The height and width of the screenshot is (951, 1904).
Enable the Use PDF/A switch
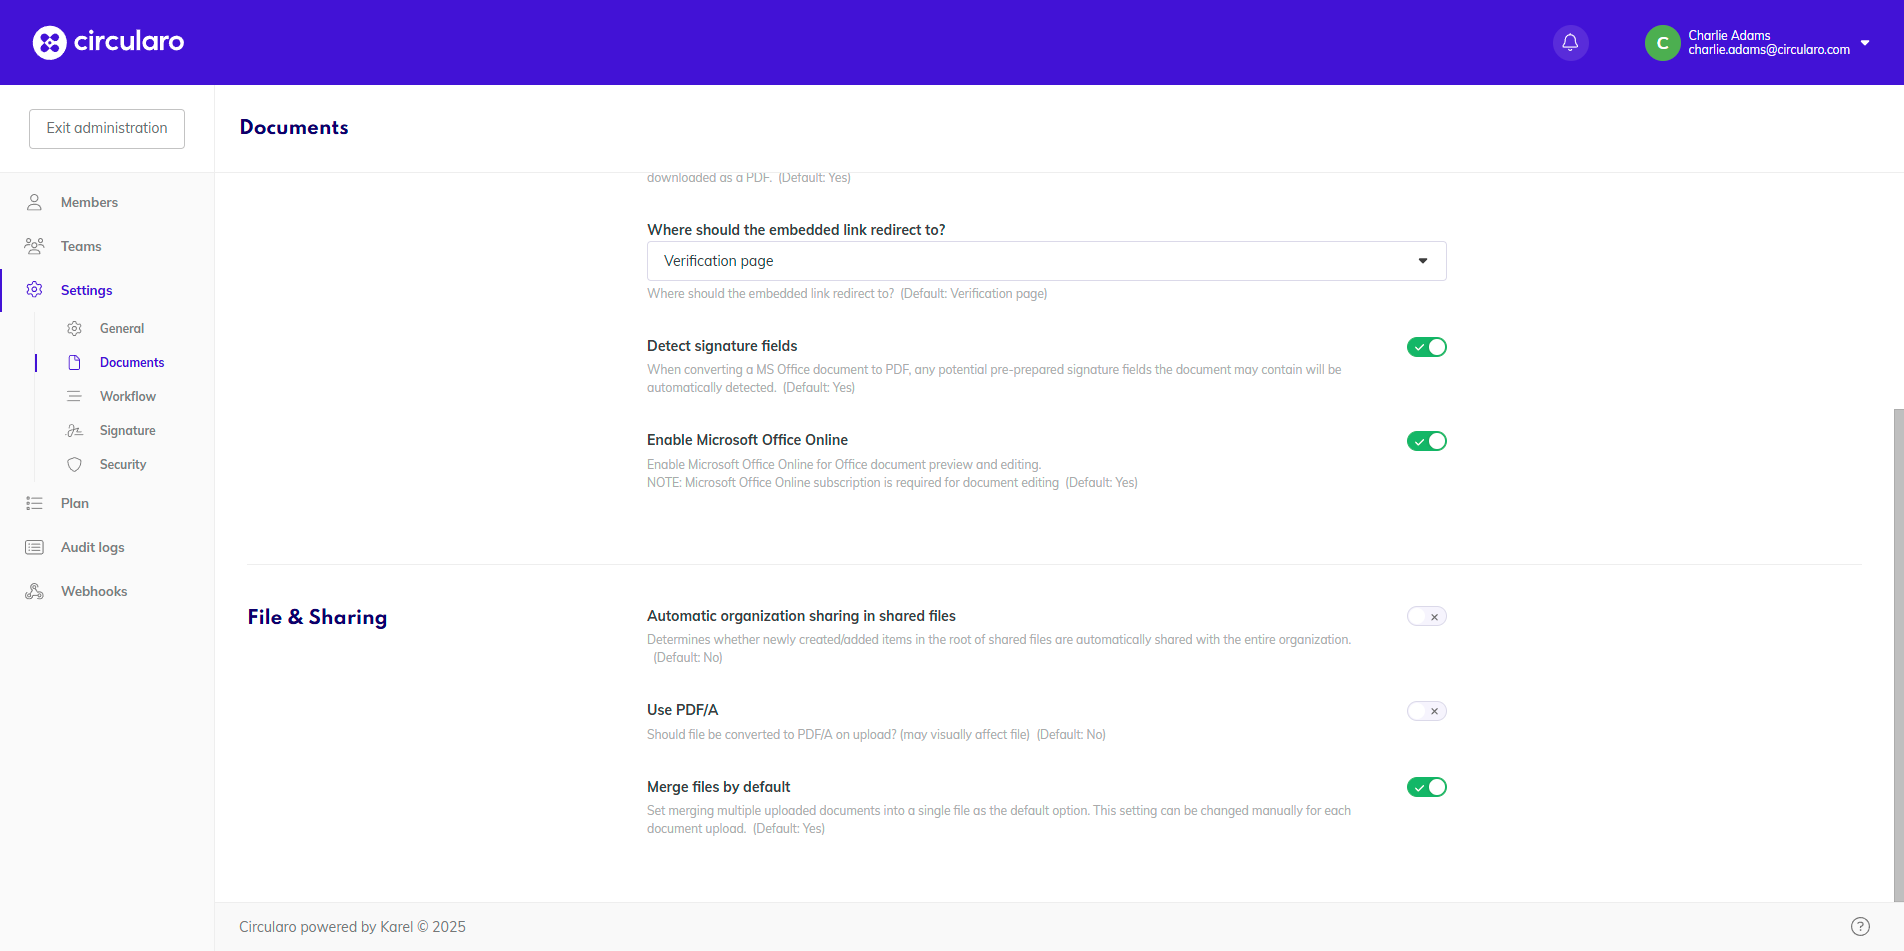1426,711
